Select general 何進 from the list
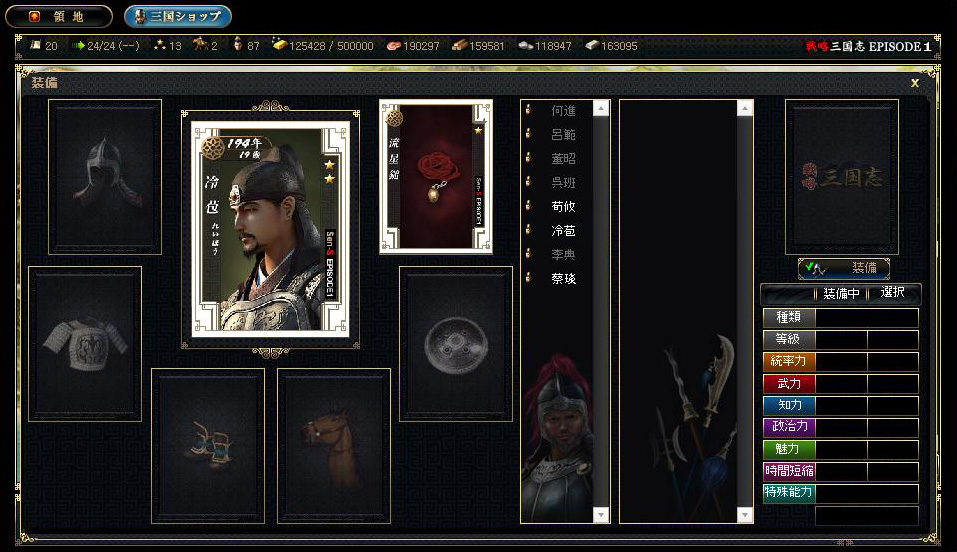957x552 pixels. [563, 111]
